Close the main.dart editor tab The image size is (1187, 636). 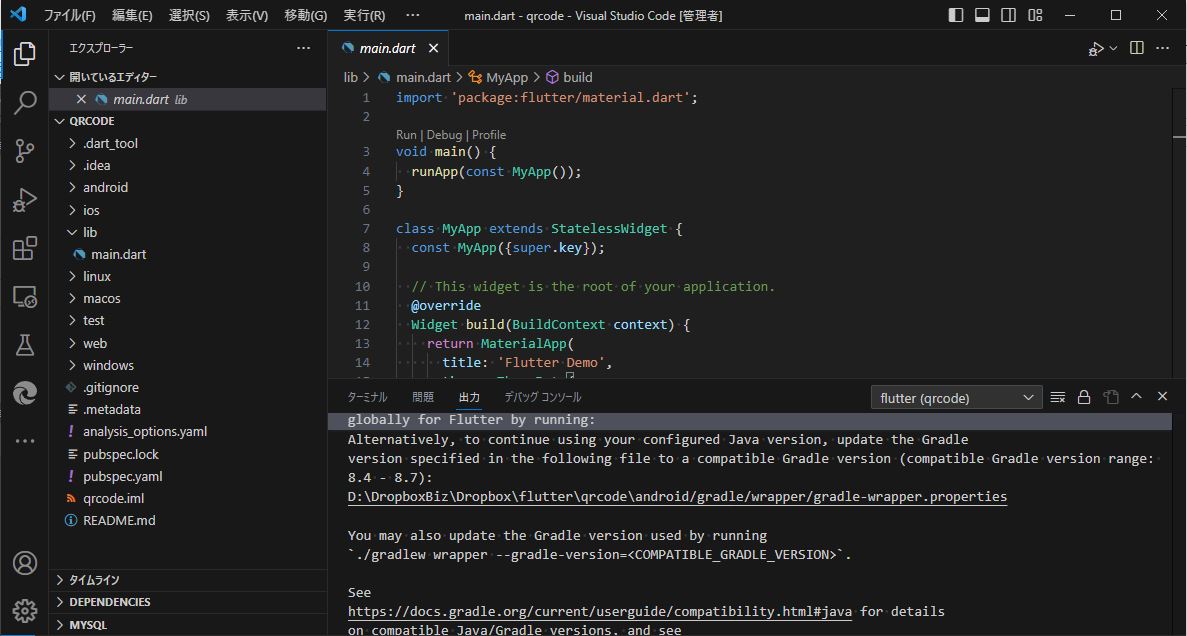[x=433, y=48]
